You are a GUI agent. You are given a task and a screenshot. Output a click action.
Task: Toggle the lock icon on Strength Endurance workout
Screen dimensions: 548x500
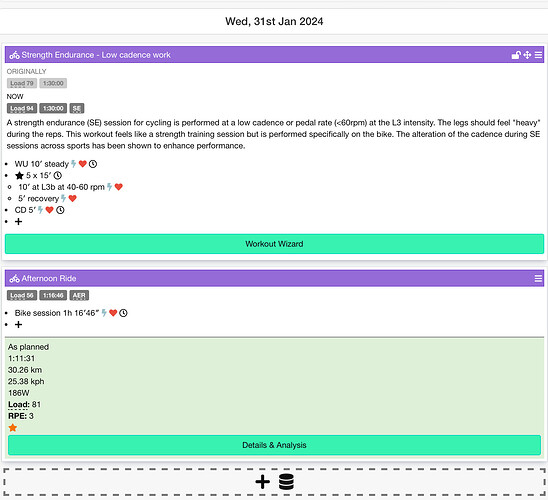[516, 55]
